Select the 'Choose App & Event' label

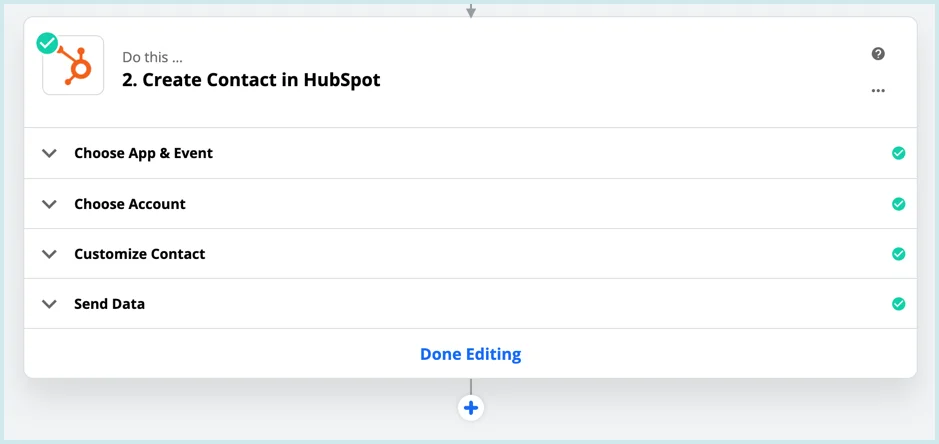click(144, 153)
